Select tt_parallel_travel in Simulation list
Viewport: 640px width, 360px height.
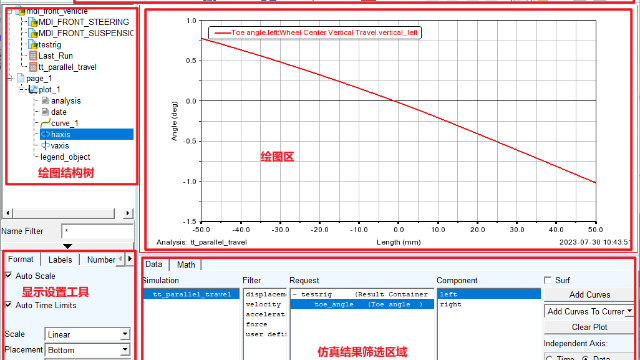pos(191,294)
